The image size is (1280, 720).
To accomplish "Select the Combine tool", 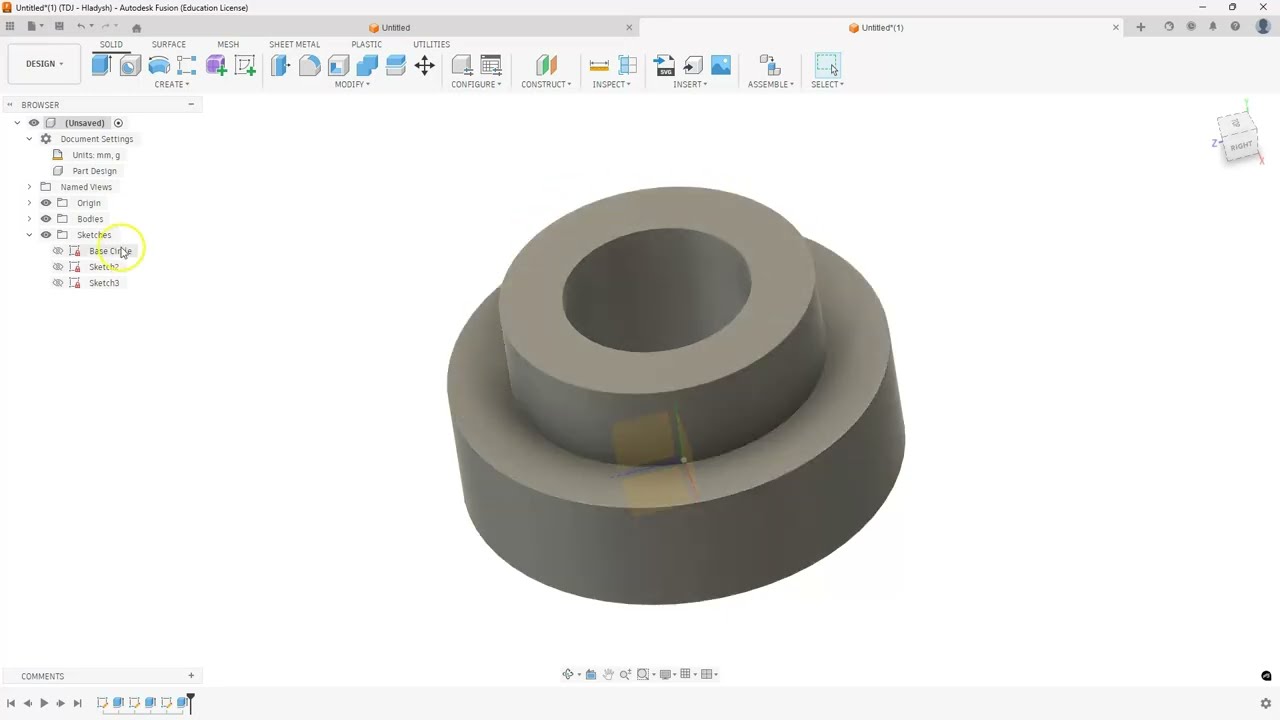I will 367,66.
